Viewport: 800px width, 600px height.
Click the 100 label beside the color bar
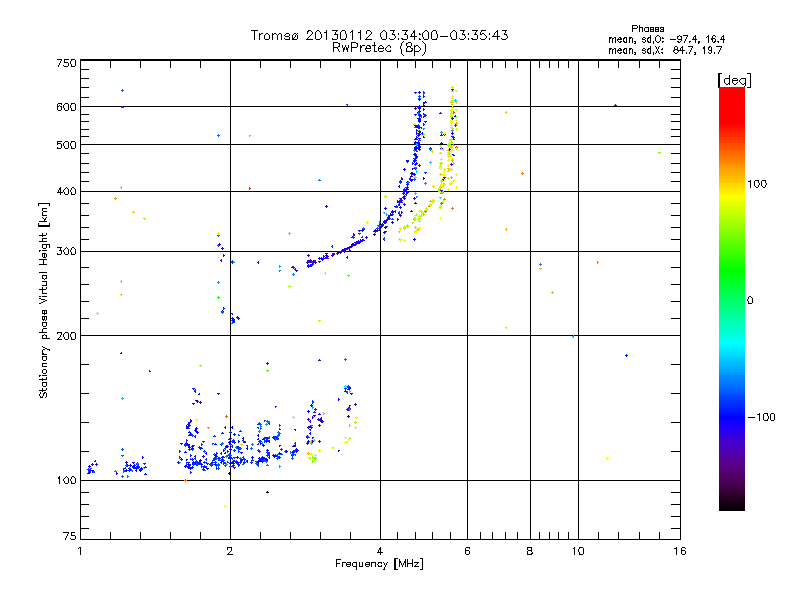(x=757, y=184)
